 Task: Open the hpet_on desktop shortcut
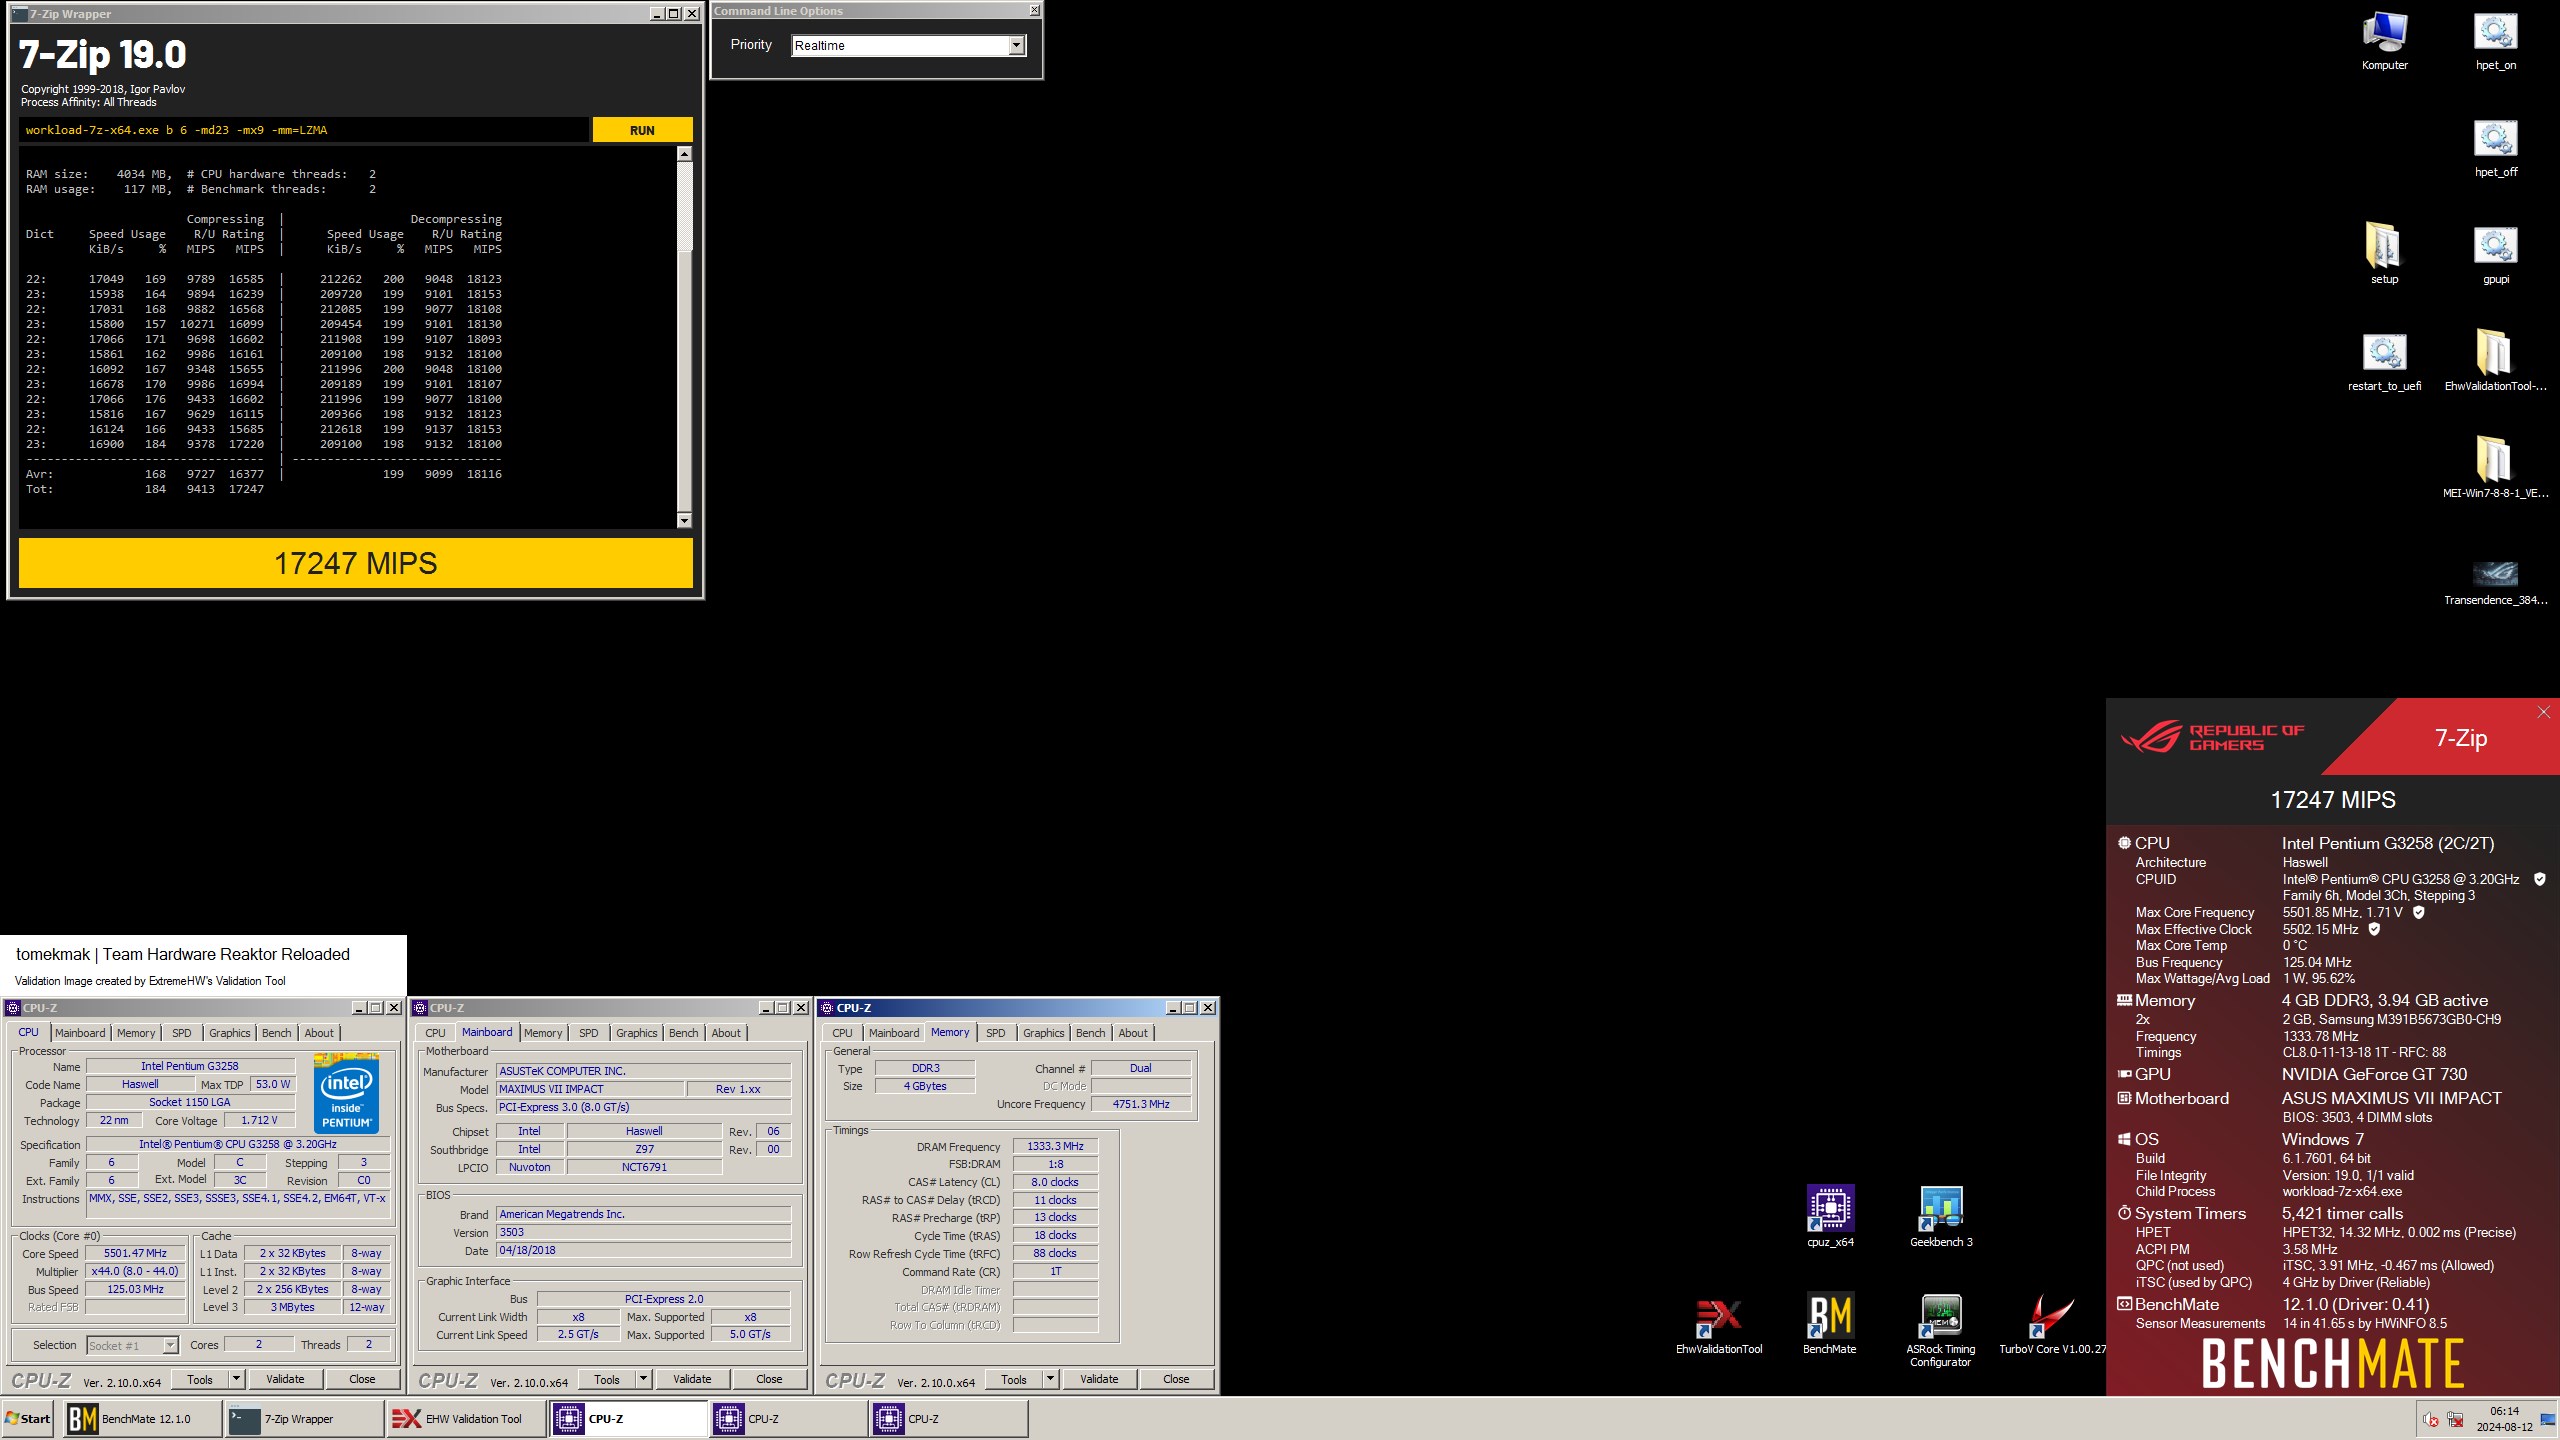point(2495,40)
